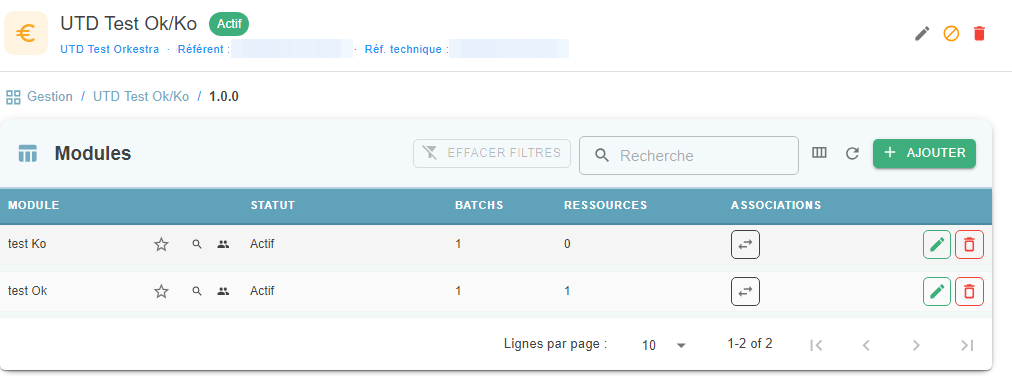Favorite the test Ko module star
Screen dimensions: 1012x376
pos(161,244)
